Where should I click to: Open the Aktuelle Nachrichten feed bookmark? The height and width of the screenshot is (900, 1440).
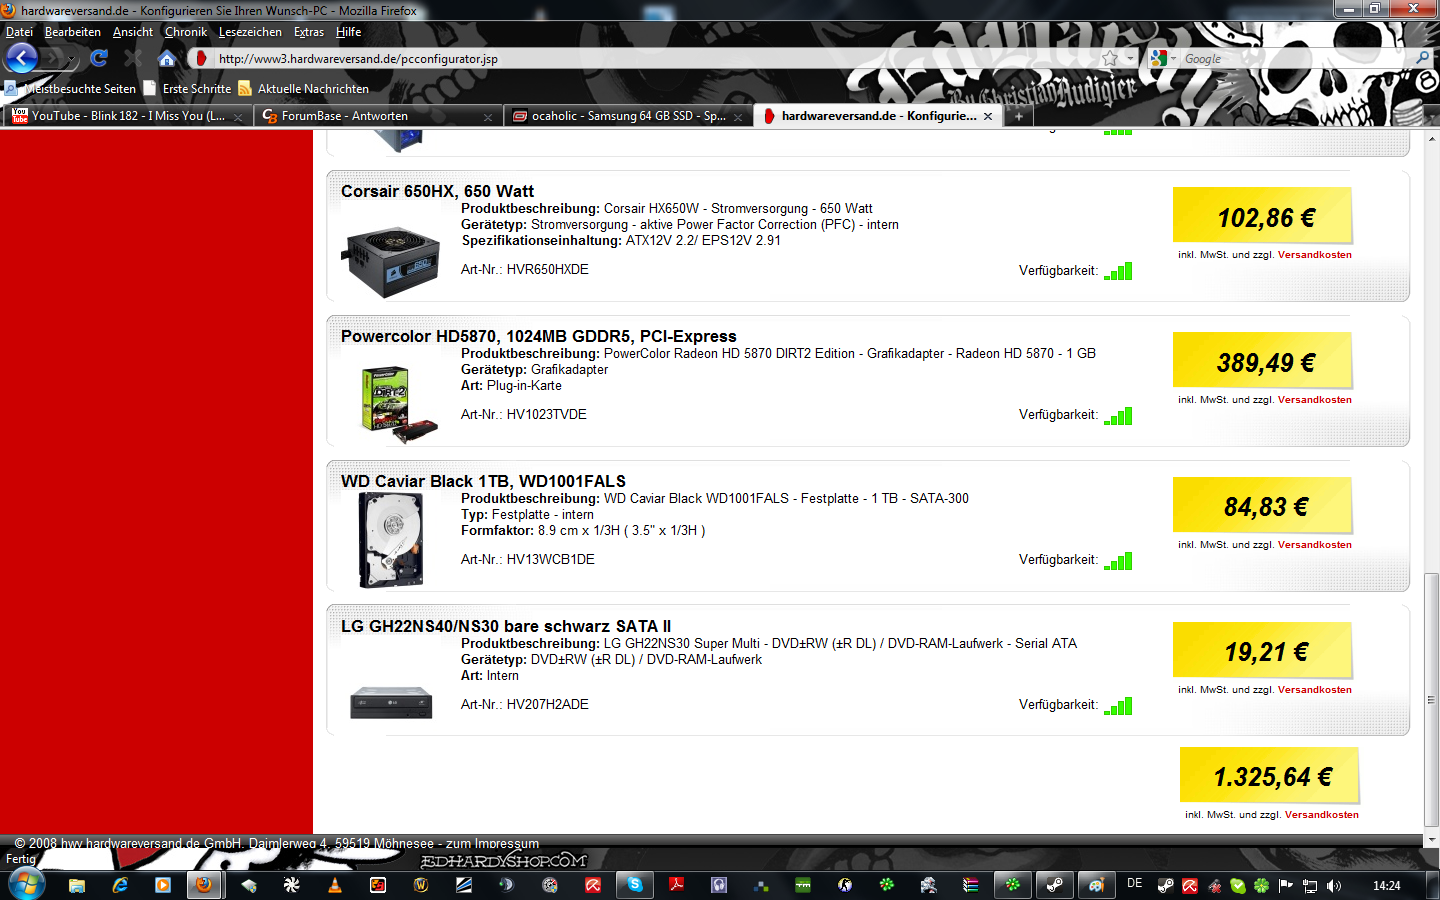click(x=303, y=89)
